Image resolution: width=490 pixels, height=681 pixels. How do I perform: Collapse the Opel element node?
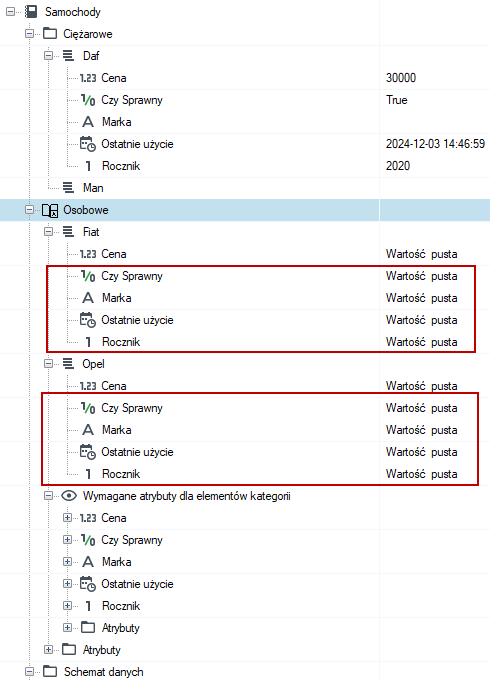(x=49, y=364)
